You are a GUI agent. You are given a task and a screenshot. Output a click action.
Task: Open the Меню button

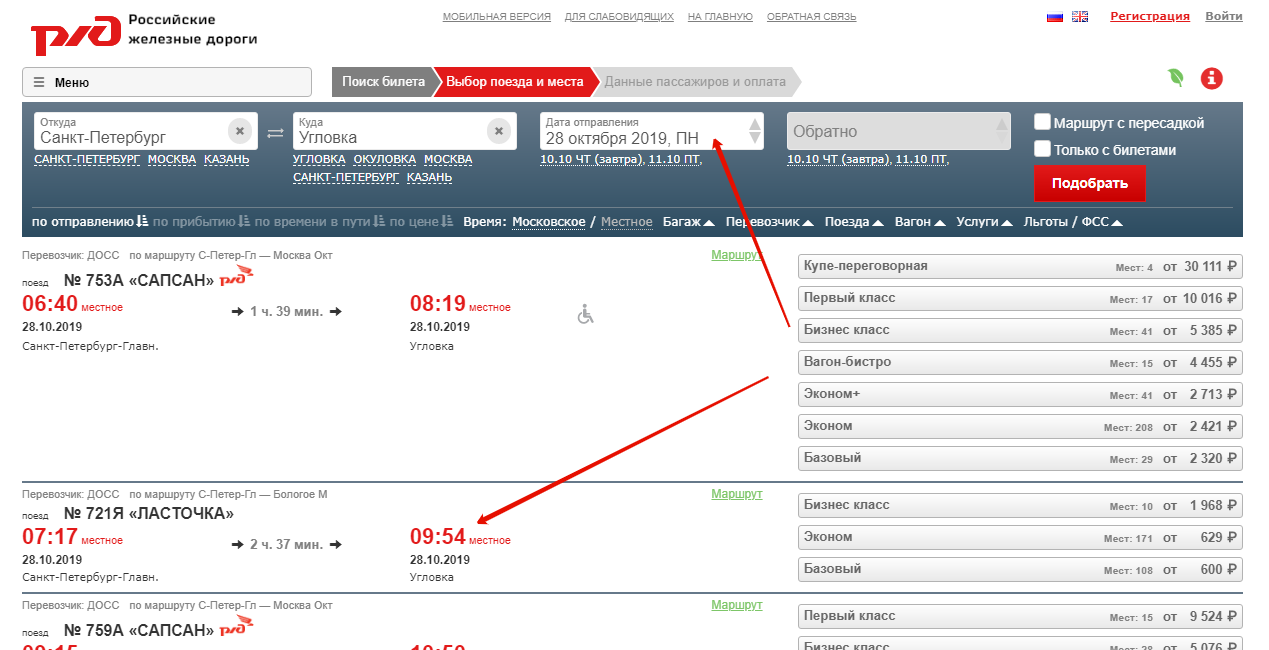167,82
